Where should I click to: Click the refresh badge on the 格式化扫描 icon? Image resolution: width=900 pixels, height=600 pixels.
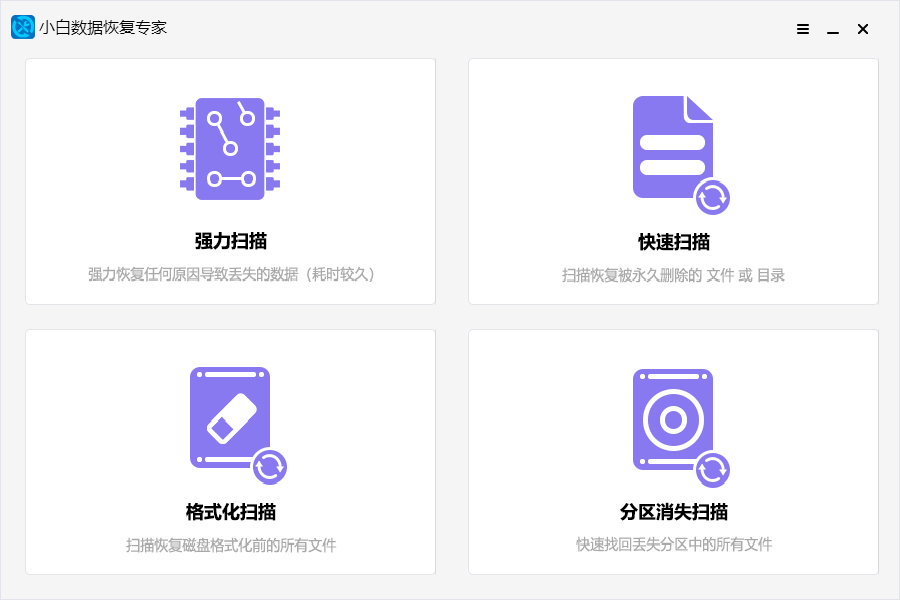click(270, 466)
